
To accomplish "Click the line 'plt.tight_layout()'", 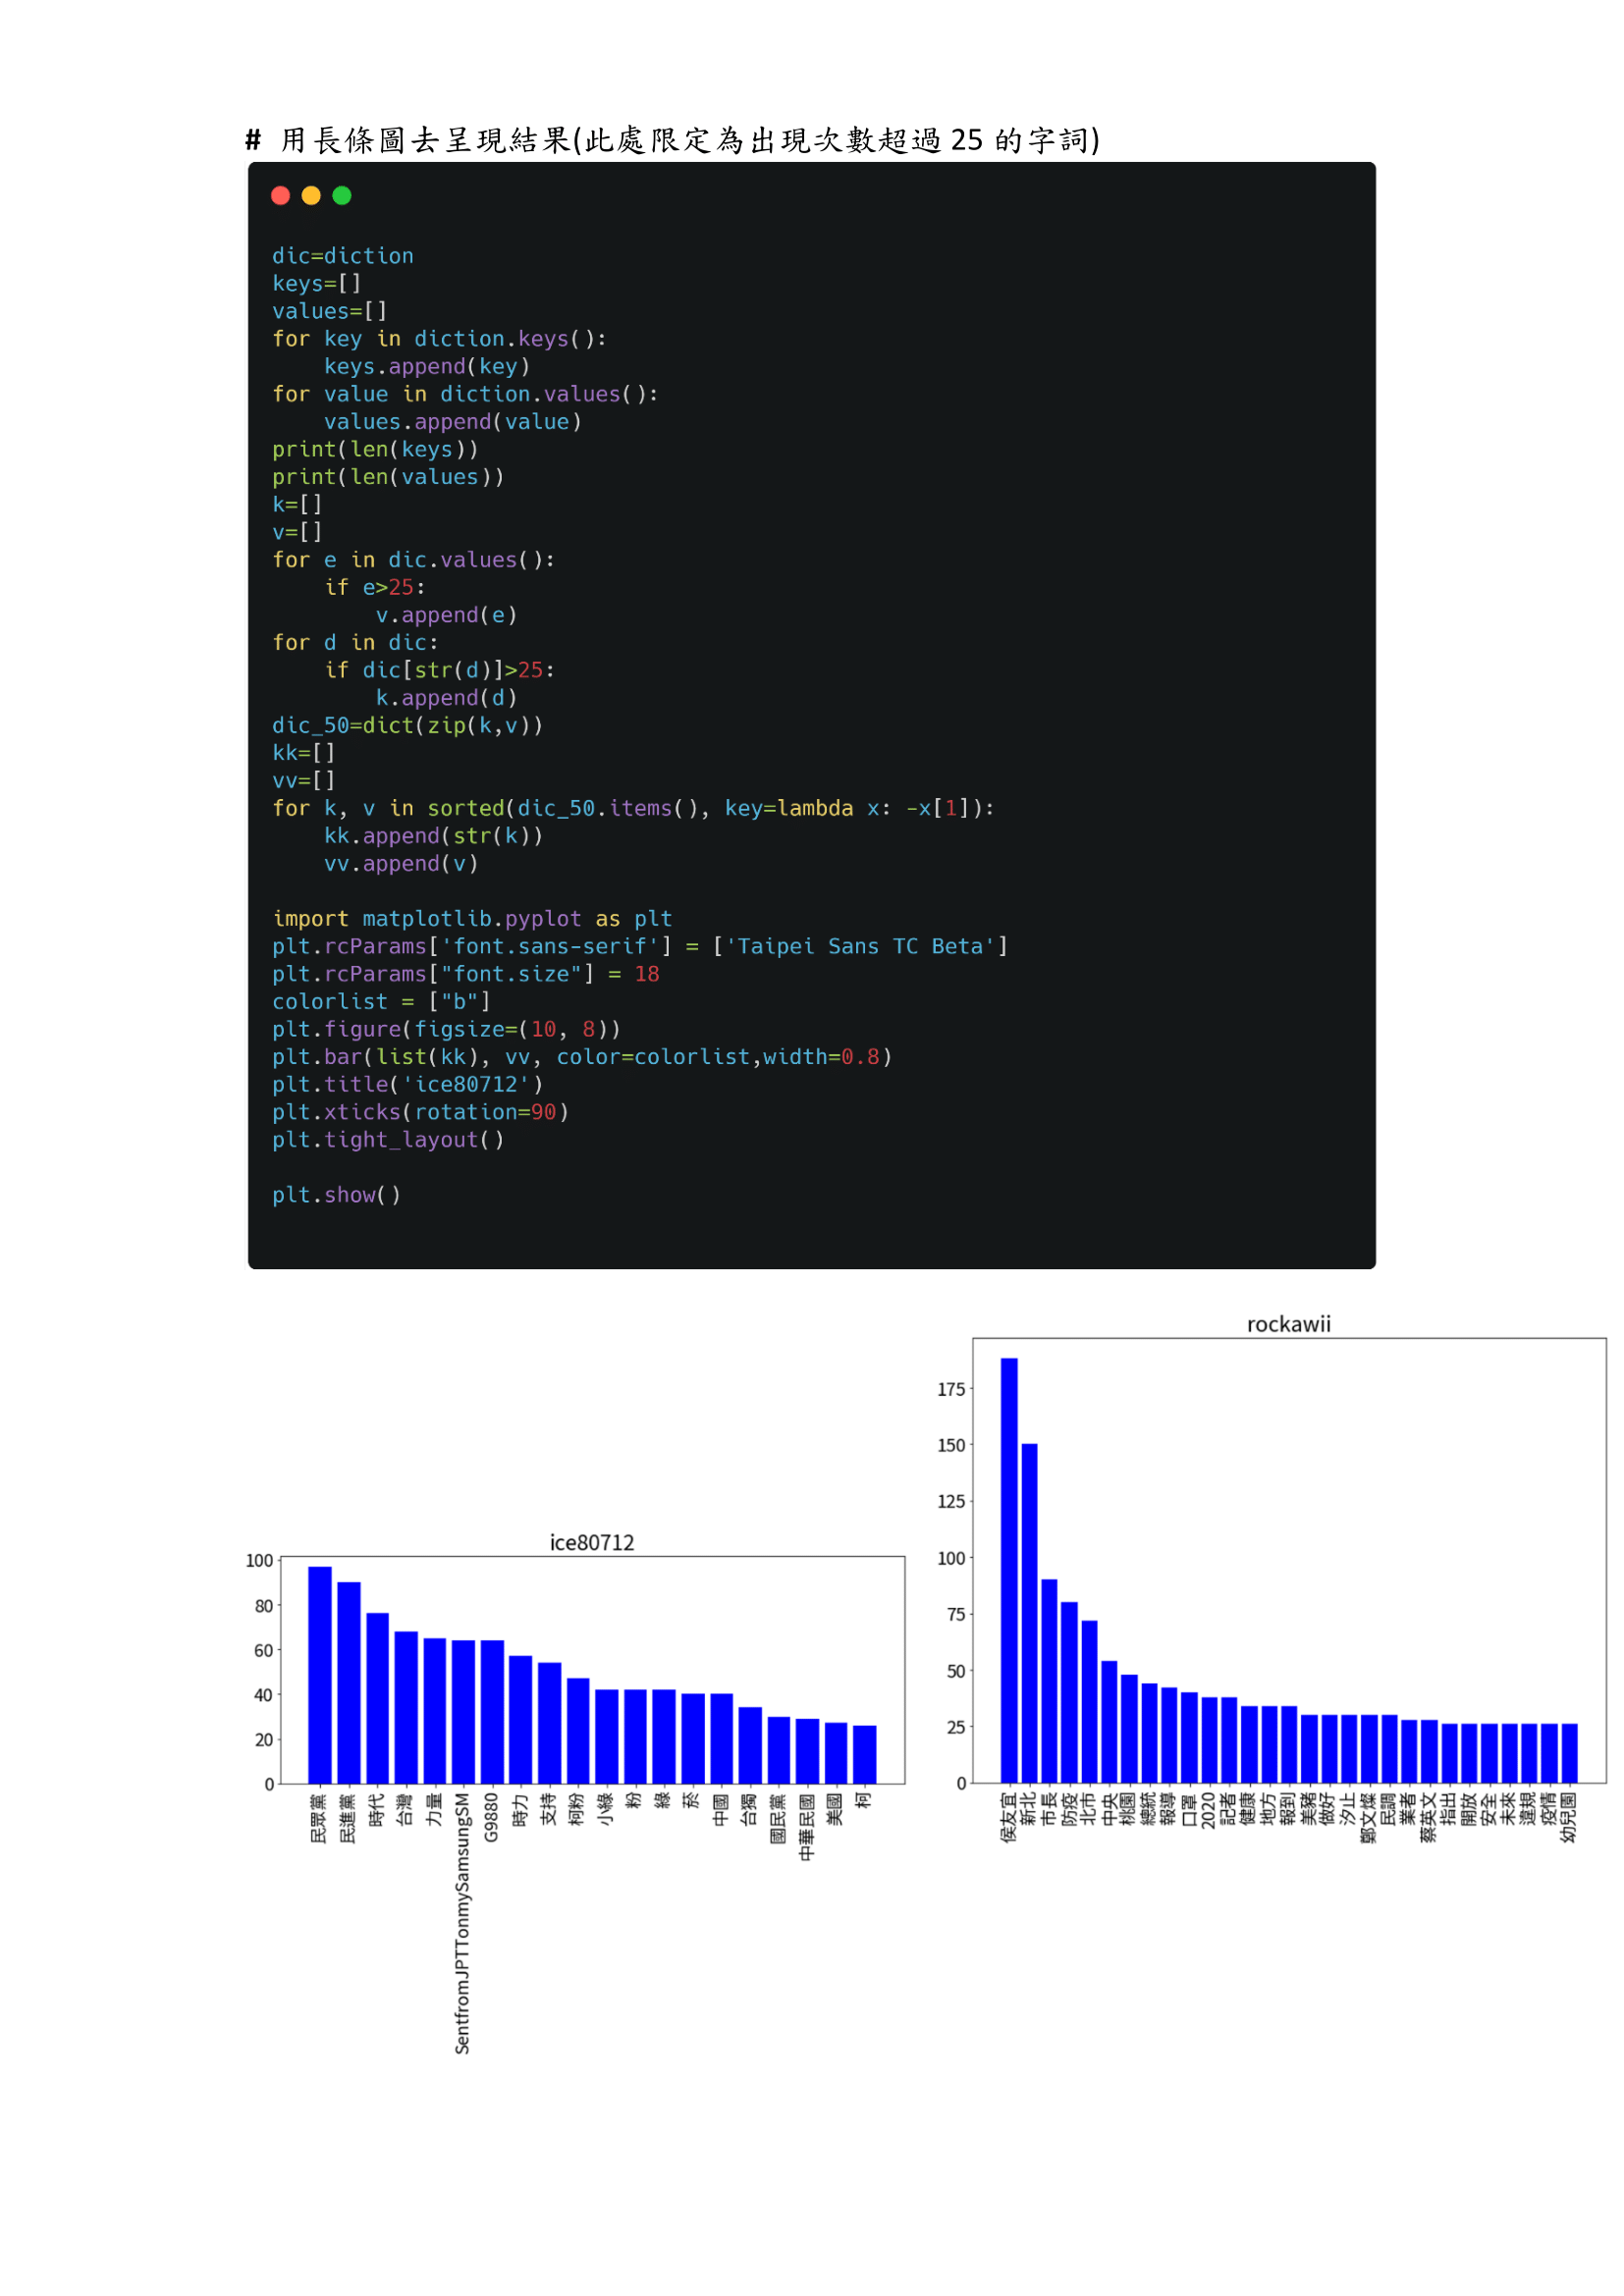I will pos(388,1141).
